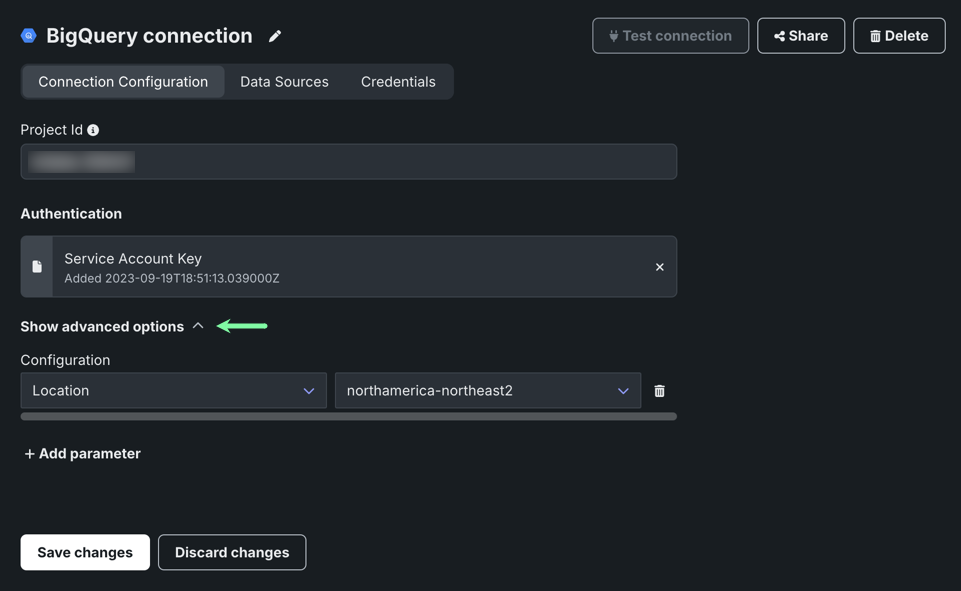Remove the Service Account Key with X
The width and height of the screenshot is (961, 591).
pos(659,267)
